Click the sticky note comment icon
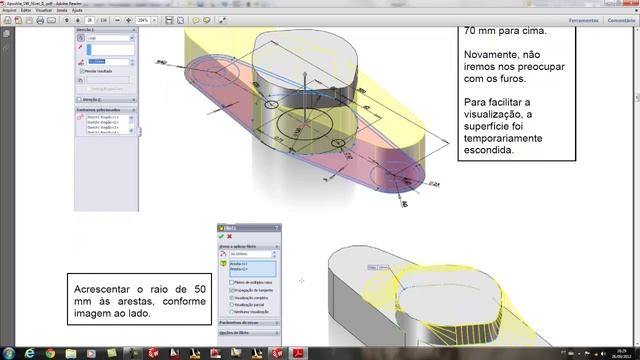640x360 pixels. pos(196,20)
